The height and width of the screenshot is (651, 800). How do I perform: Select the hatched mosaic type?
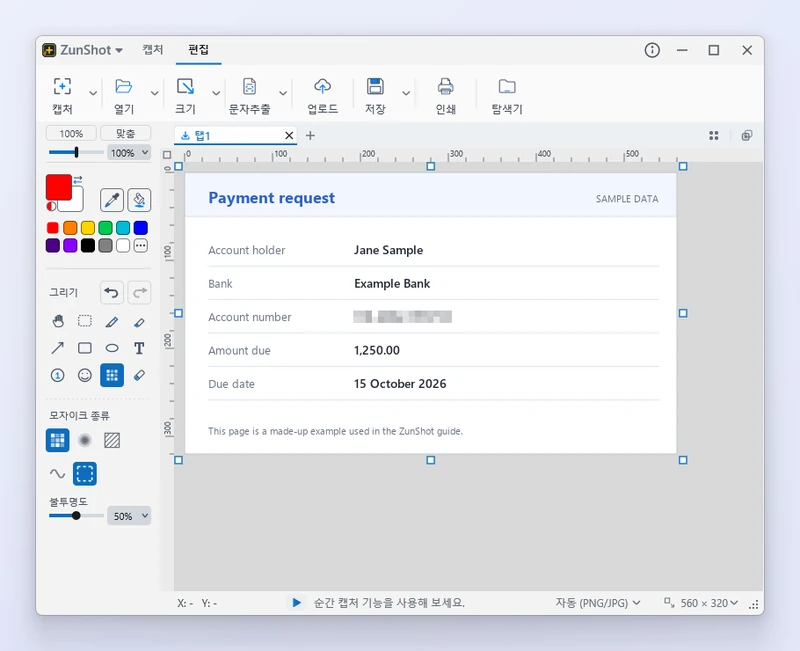112,440
